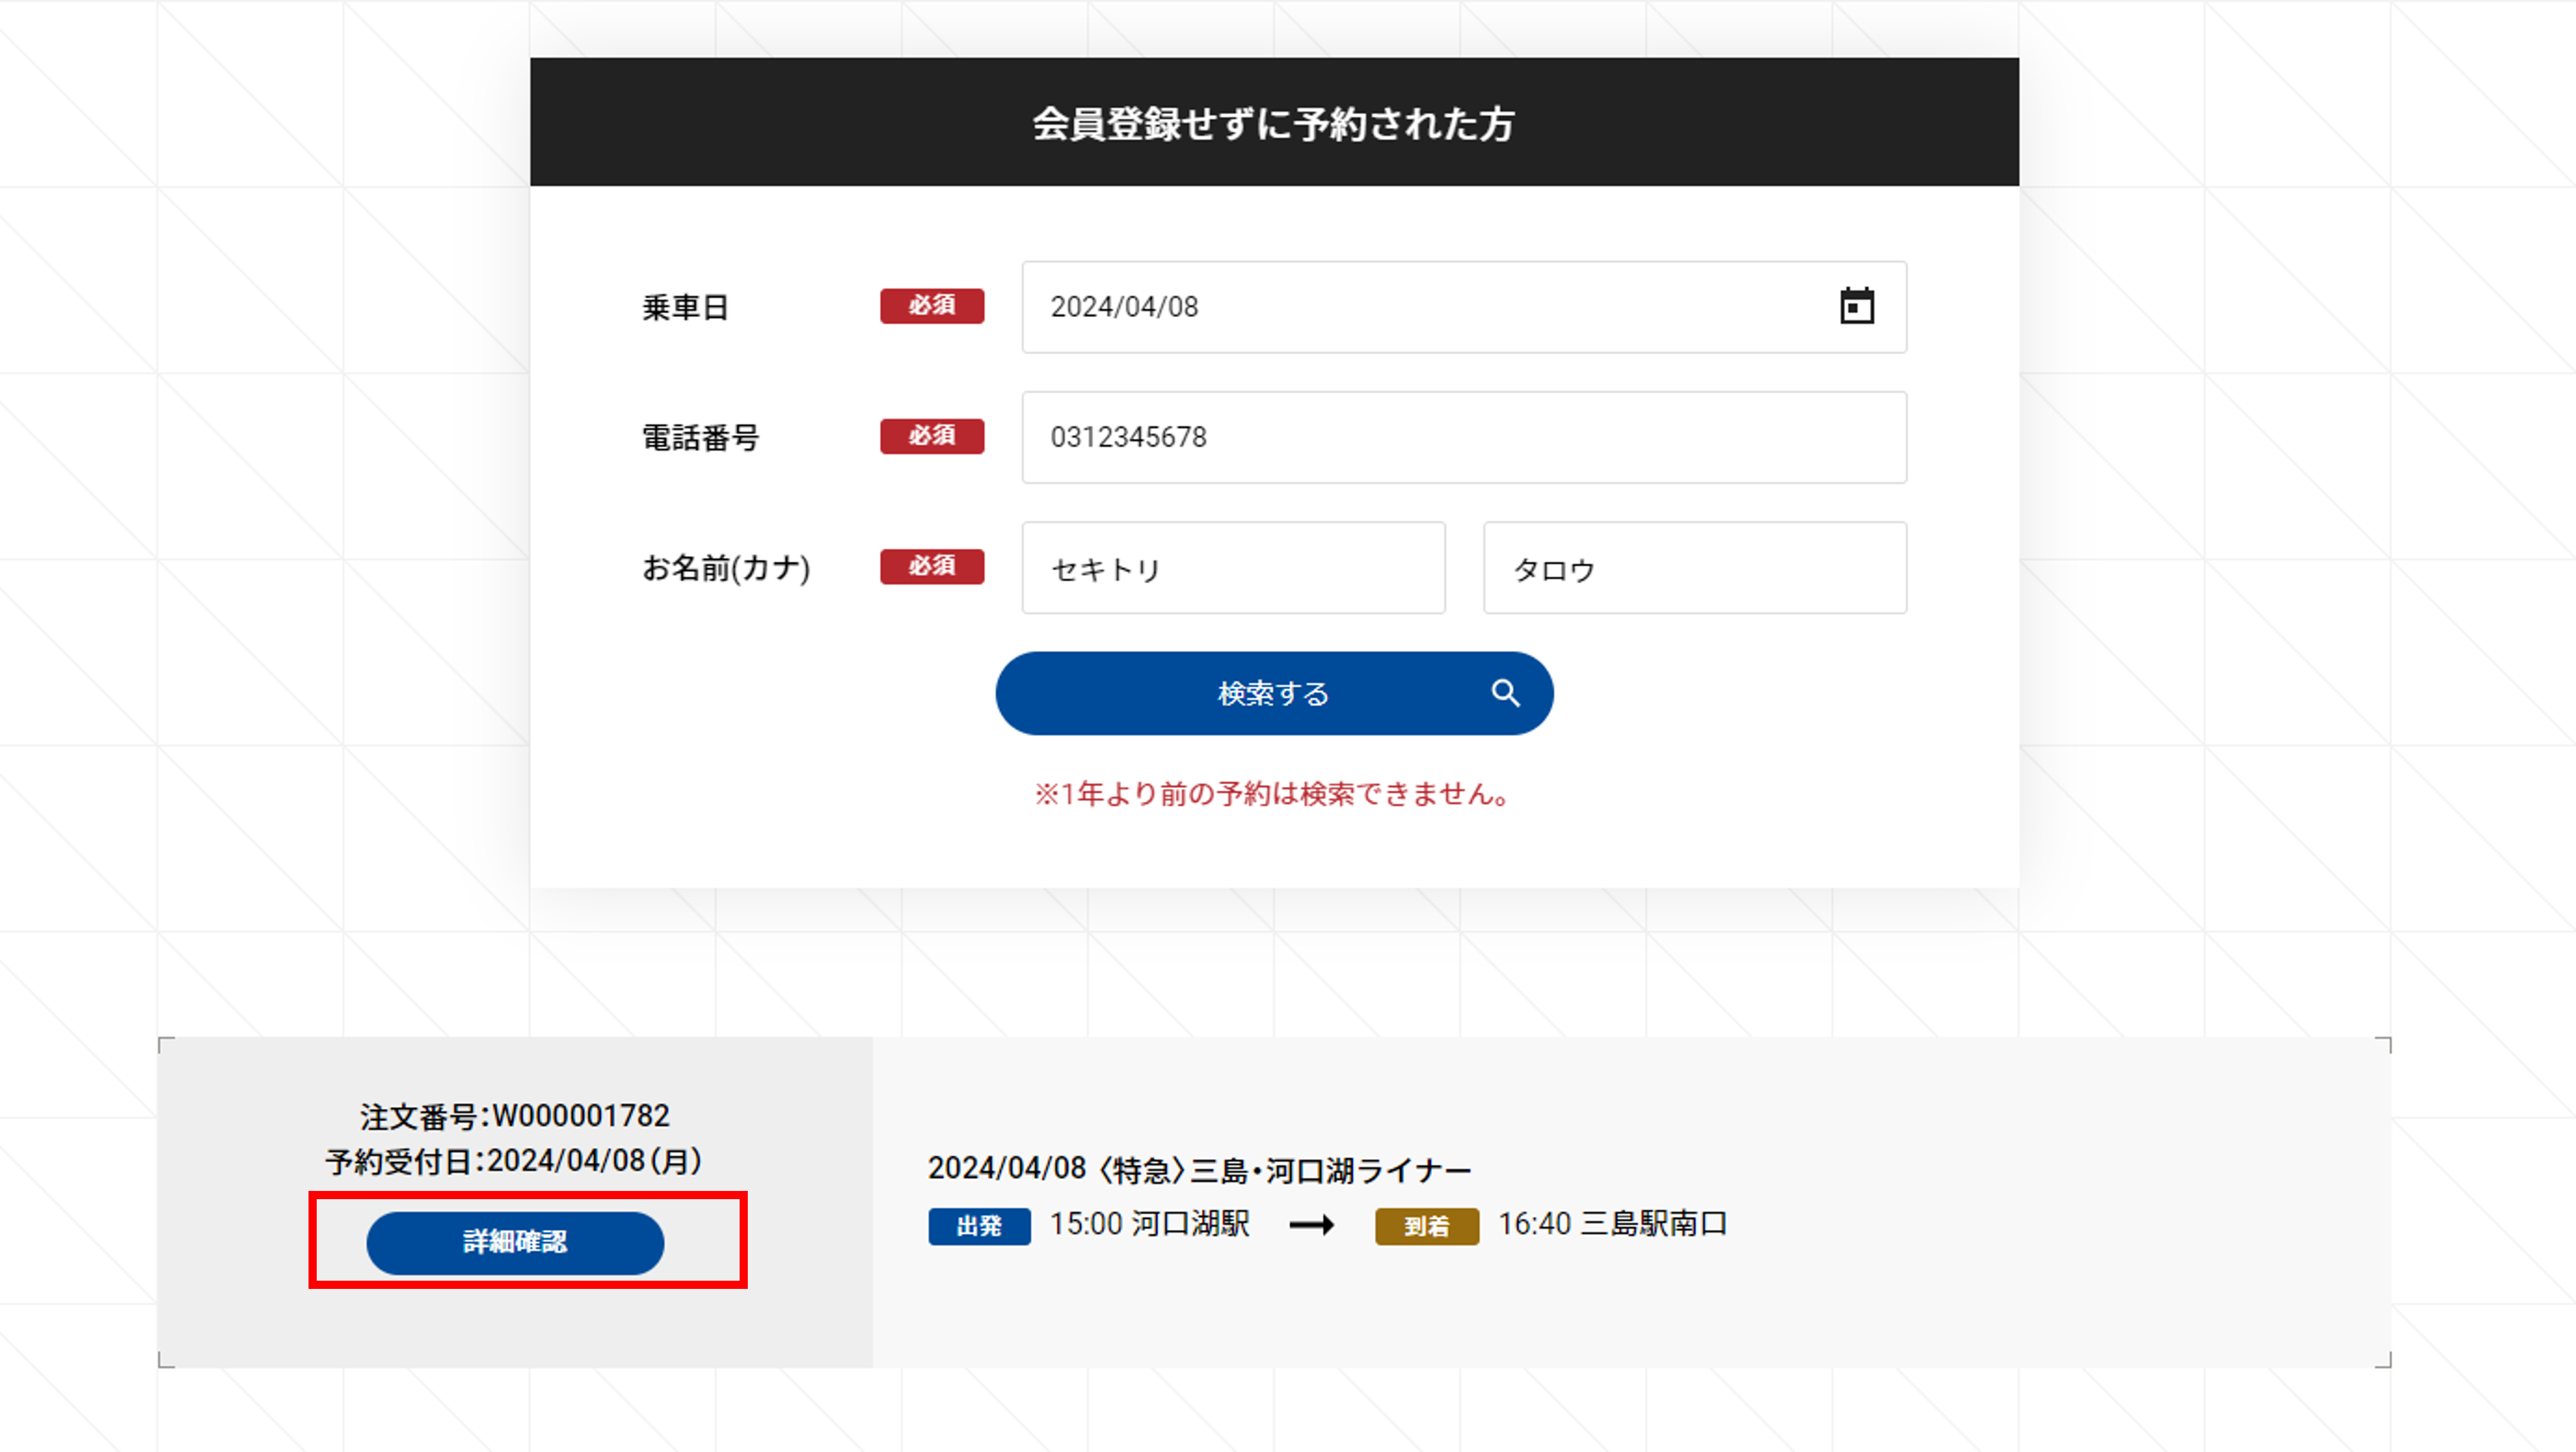Open the calendar picker icon
The image size is (2576, 1452).
pyautogui.click(x=1856, y=306)
